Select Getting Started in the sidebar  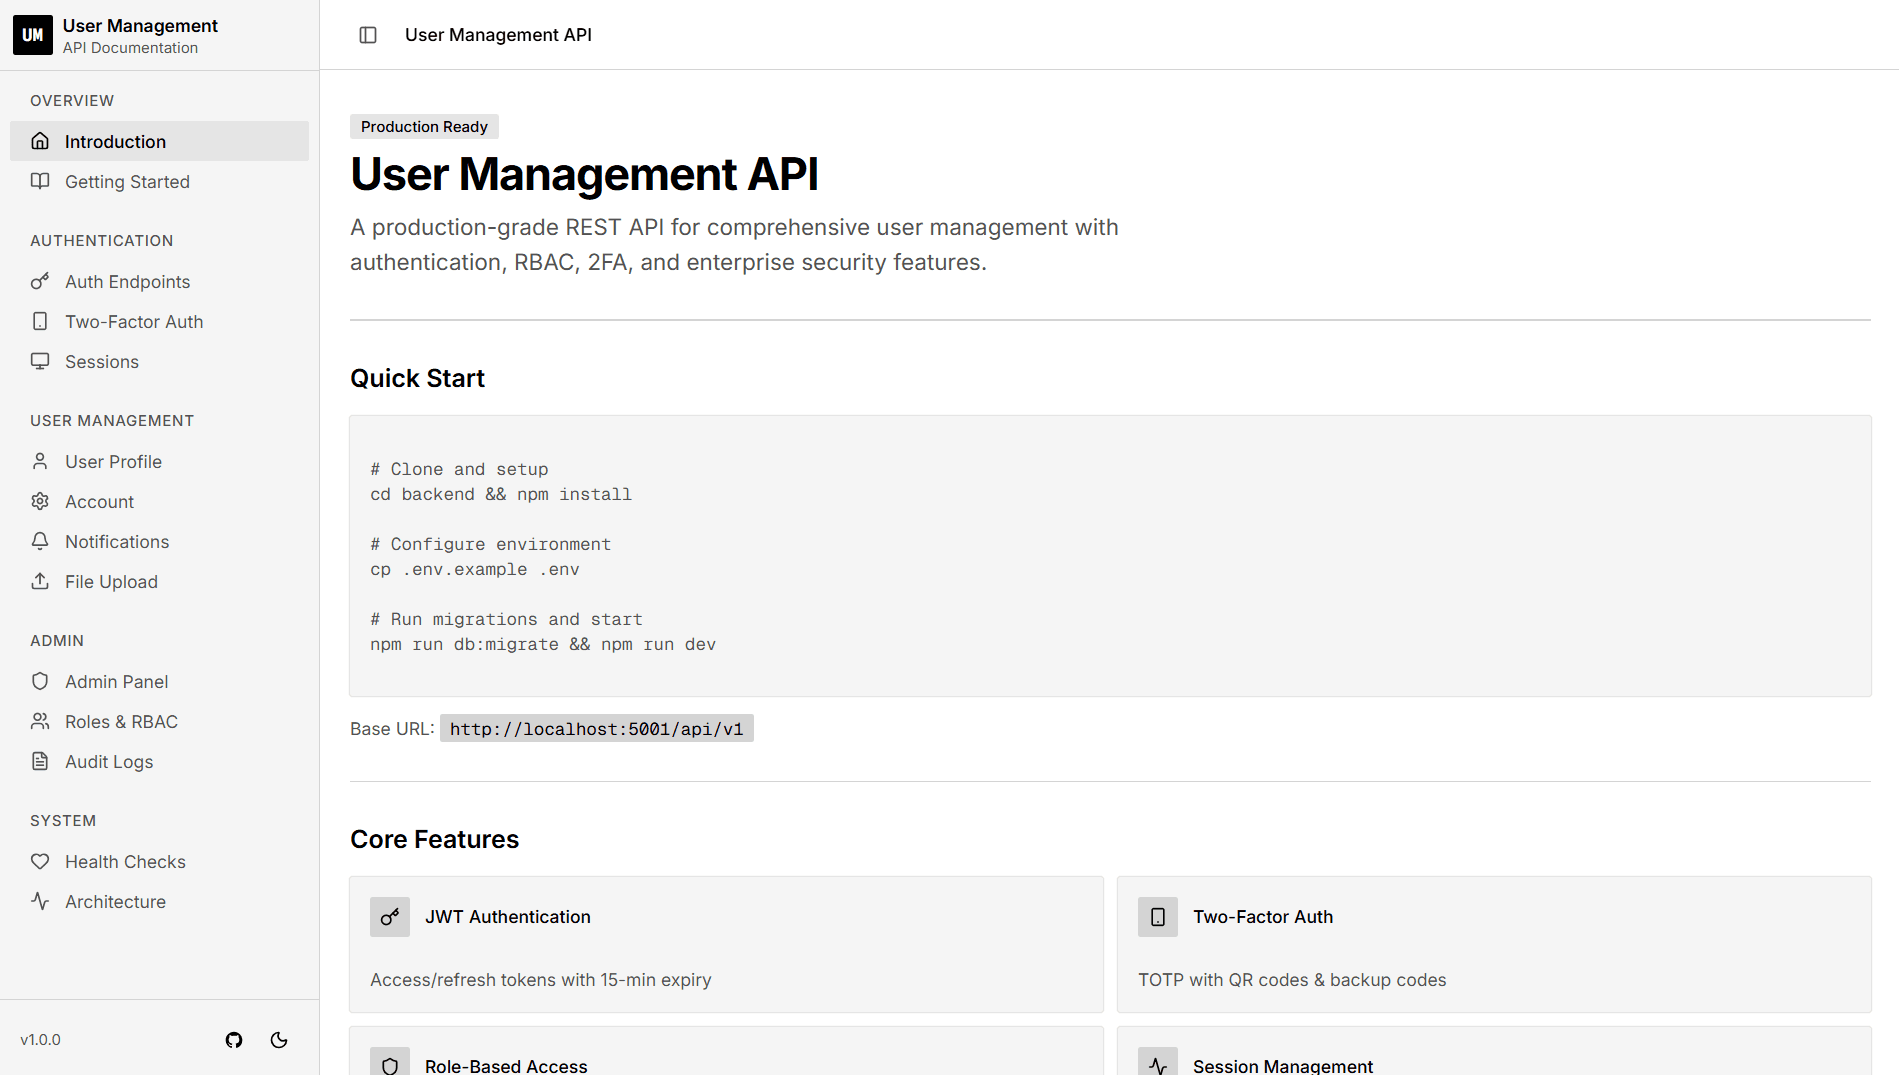tap(127, 181)
